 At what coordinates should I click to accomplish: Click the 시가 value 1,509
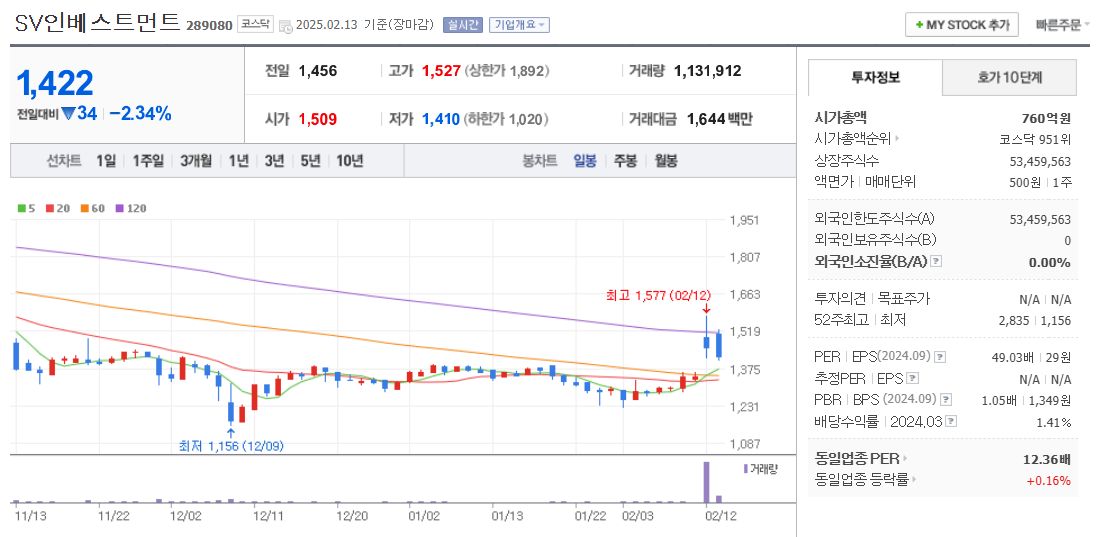(318, 119)
